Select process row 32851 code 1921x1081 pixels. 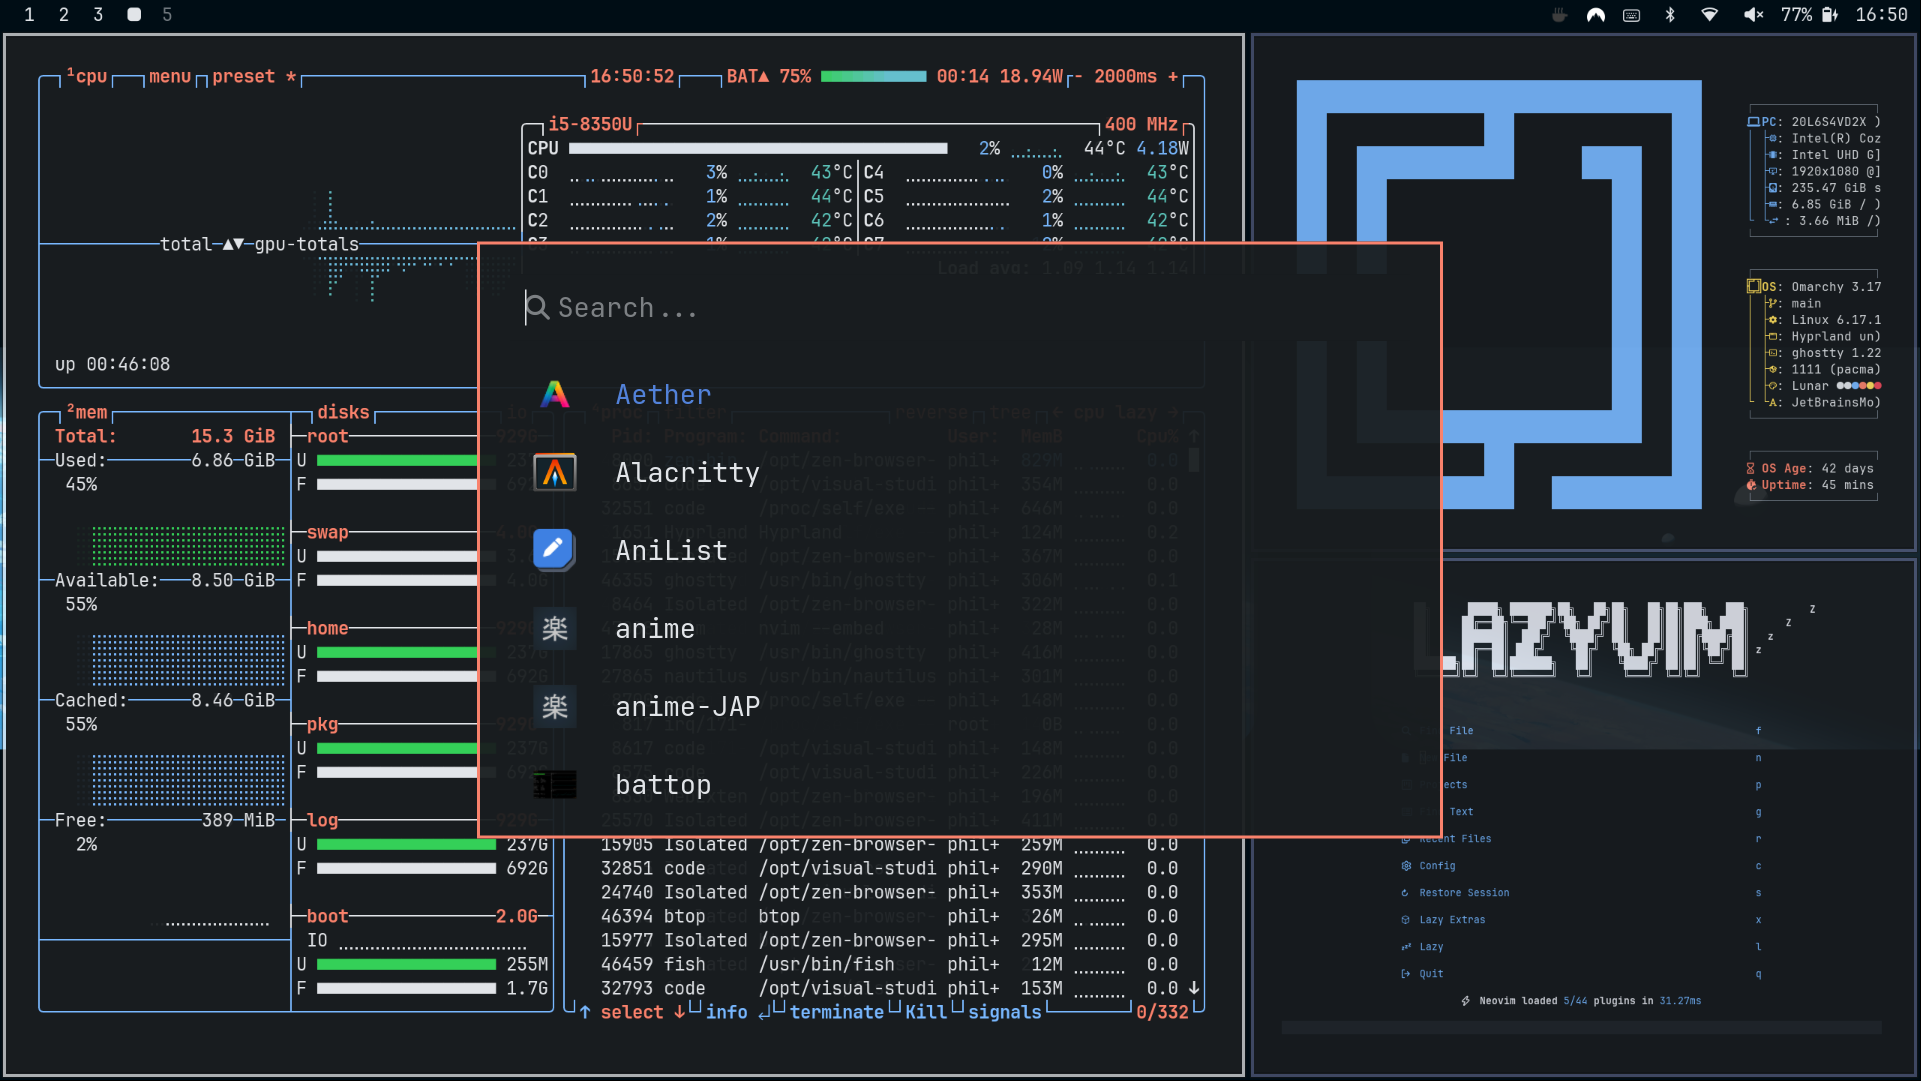(x=889, y=868)
